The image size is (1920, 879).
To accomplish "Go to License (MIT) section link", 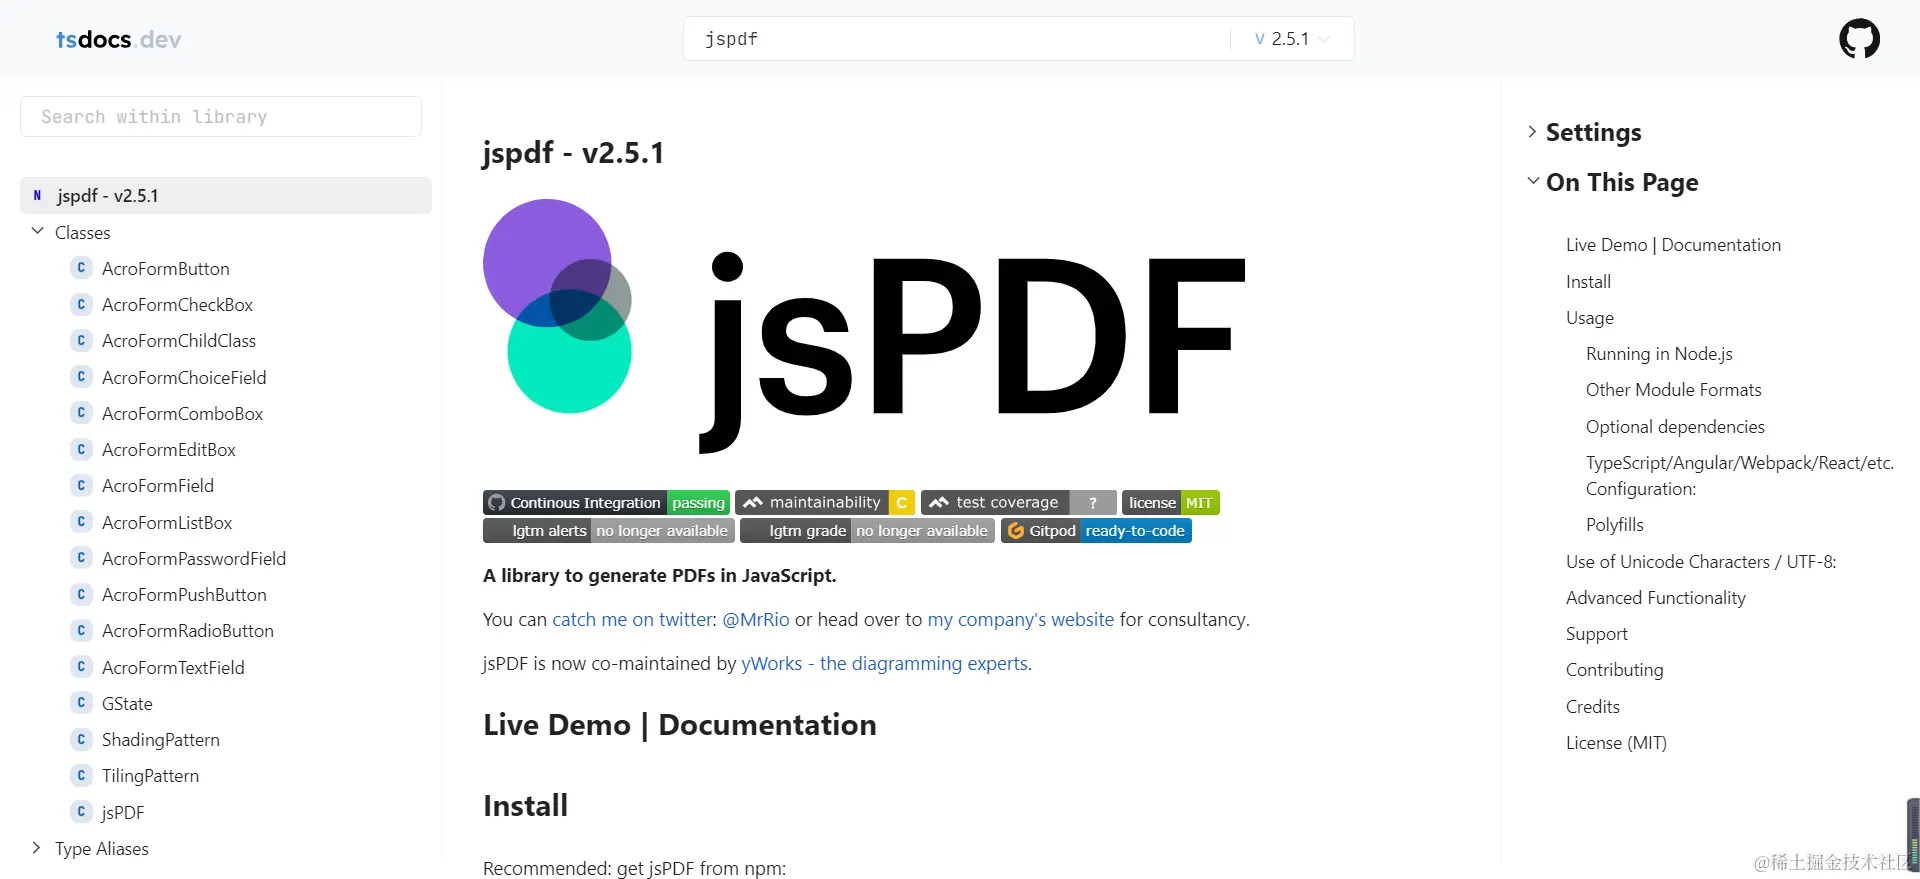I will (x=1616, y=743).
